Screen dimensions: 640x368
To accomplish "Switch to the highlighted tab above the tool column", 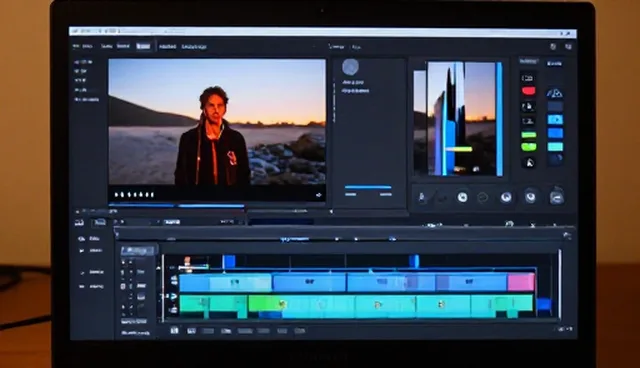I will [x=529, y=61].
